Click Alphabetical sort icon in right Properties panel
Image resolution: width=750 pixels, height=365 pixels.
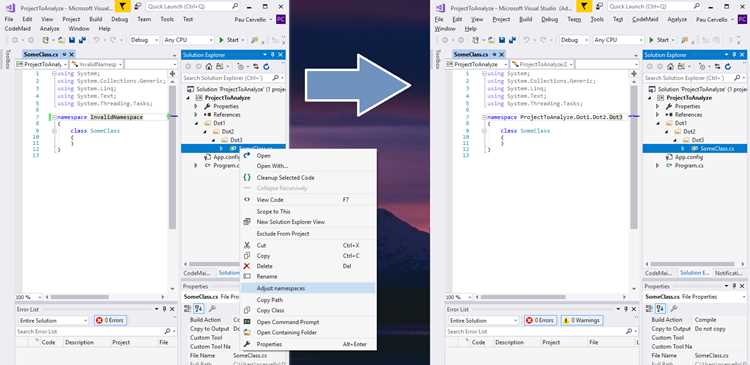pos(661,309)
